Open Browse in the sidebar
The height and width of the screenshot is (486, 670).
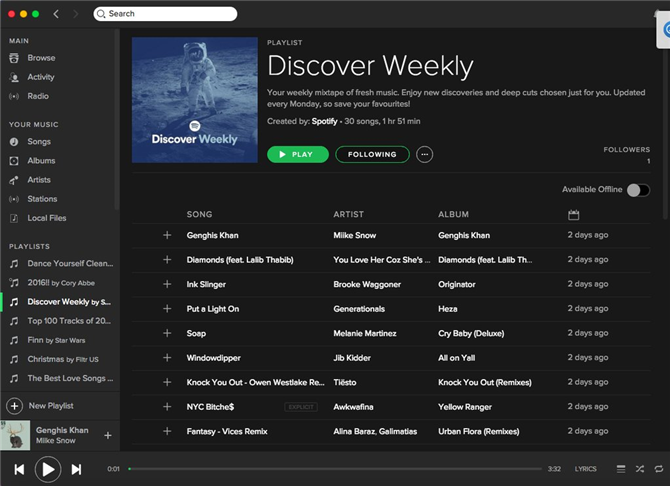click(x=41, y=58)
